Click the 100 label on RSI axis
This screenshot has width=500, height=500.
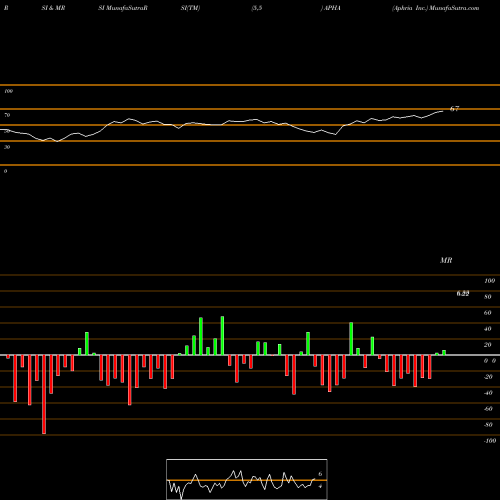pyautogui.click(x=8, y=91)
